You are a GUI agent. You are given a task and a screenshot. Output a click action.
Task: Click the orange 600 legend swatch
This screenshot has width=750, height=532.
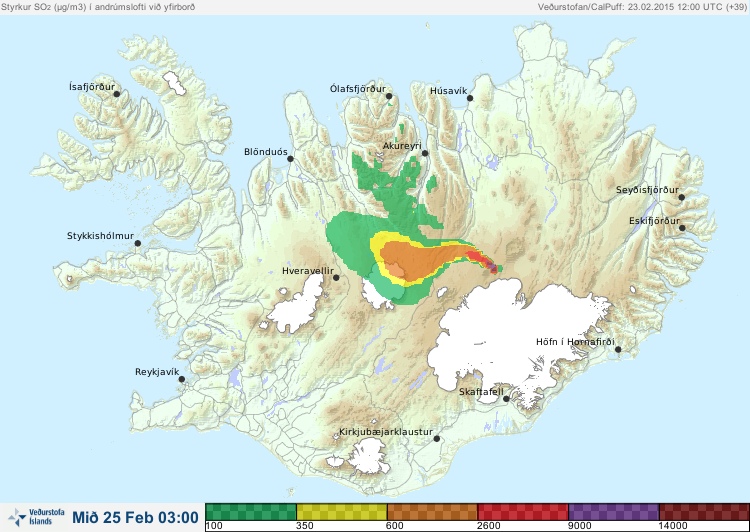(x=432, y=512)
